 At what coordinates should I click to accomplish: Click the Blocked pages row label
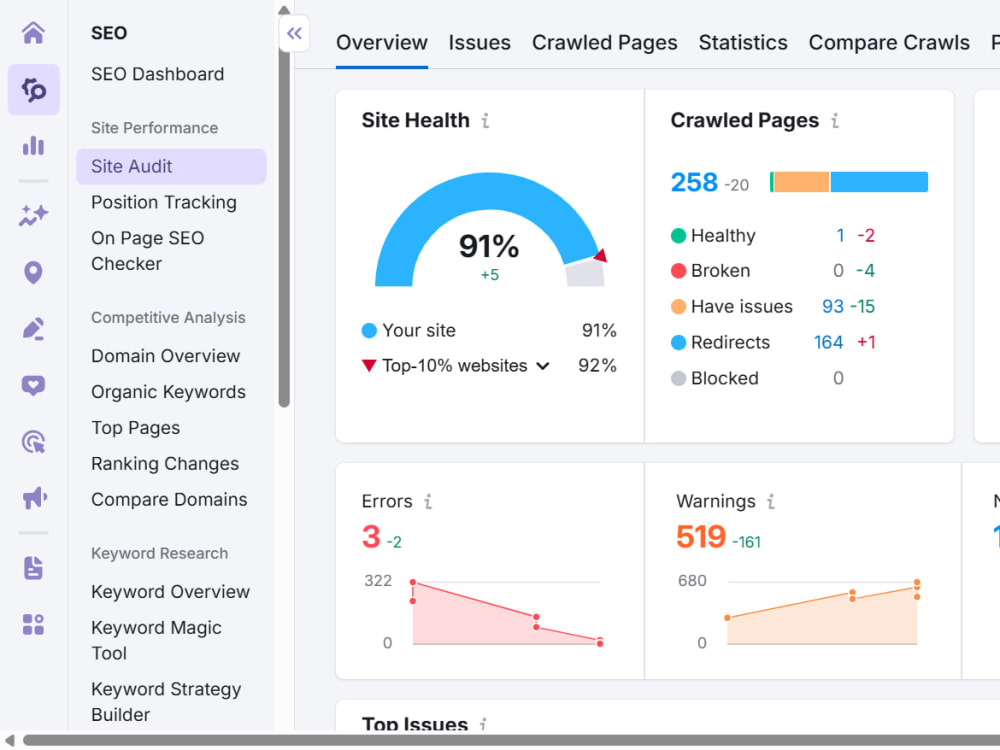click(724, 379)
